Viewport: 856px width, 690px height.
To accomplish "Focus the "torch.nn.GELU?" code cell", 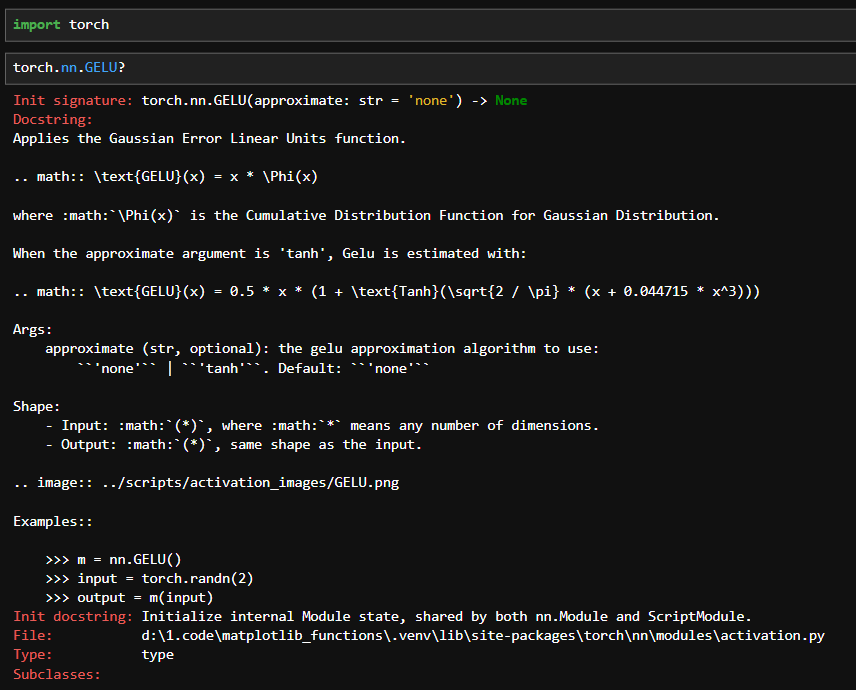I will (400, 67).
